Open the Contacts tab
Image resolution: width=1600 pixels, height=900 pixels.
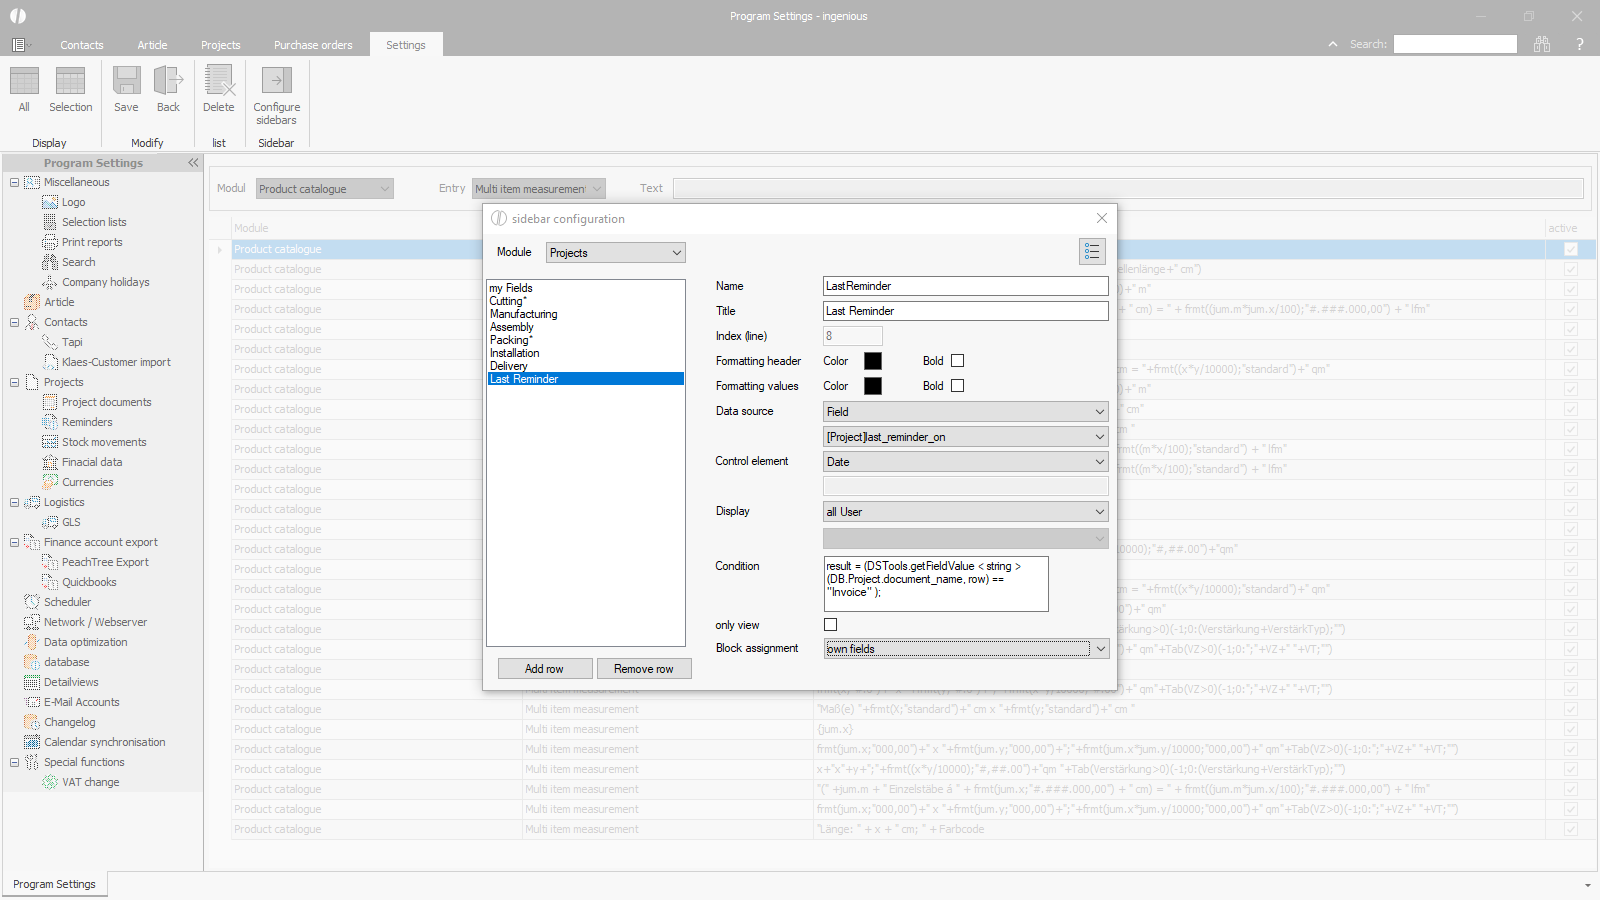(81, 45)
